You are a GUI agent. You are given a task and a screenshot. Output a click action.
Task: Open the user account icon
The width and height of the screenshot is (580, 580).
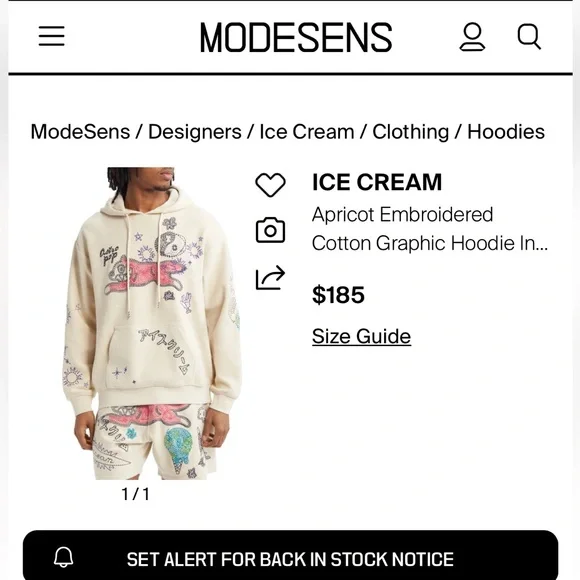point(472,37)
